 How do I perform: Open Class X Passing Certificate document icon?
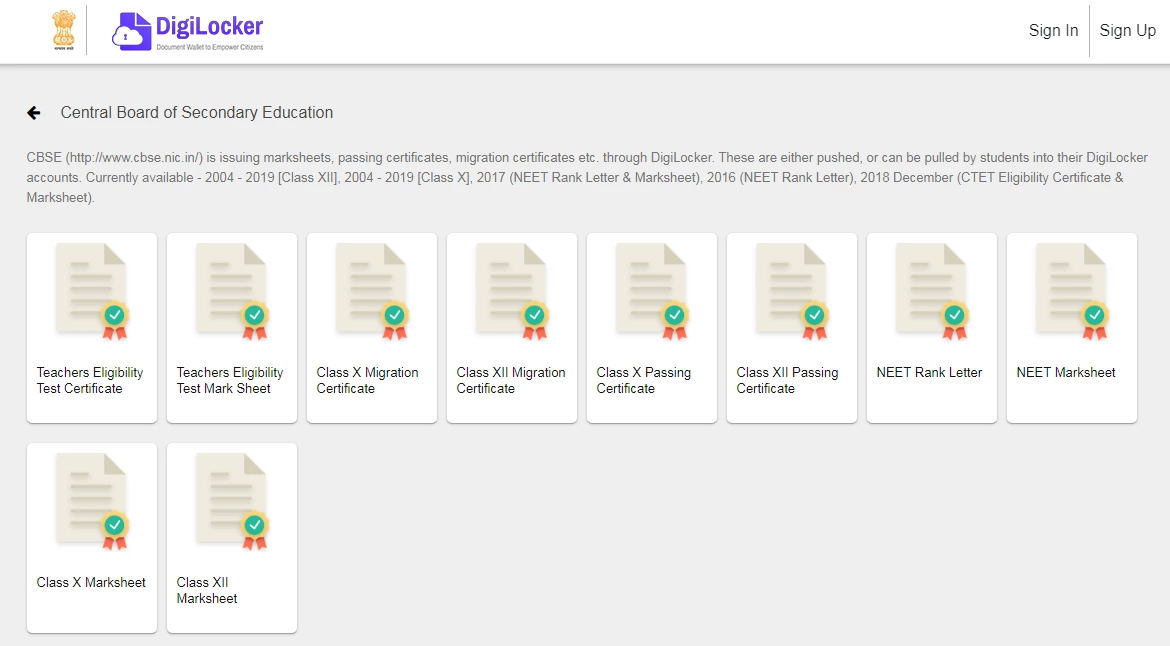[651, 292]
